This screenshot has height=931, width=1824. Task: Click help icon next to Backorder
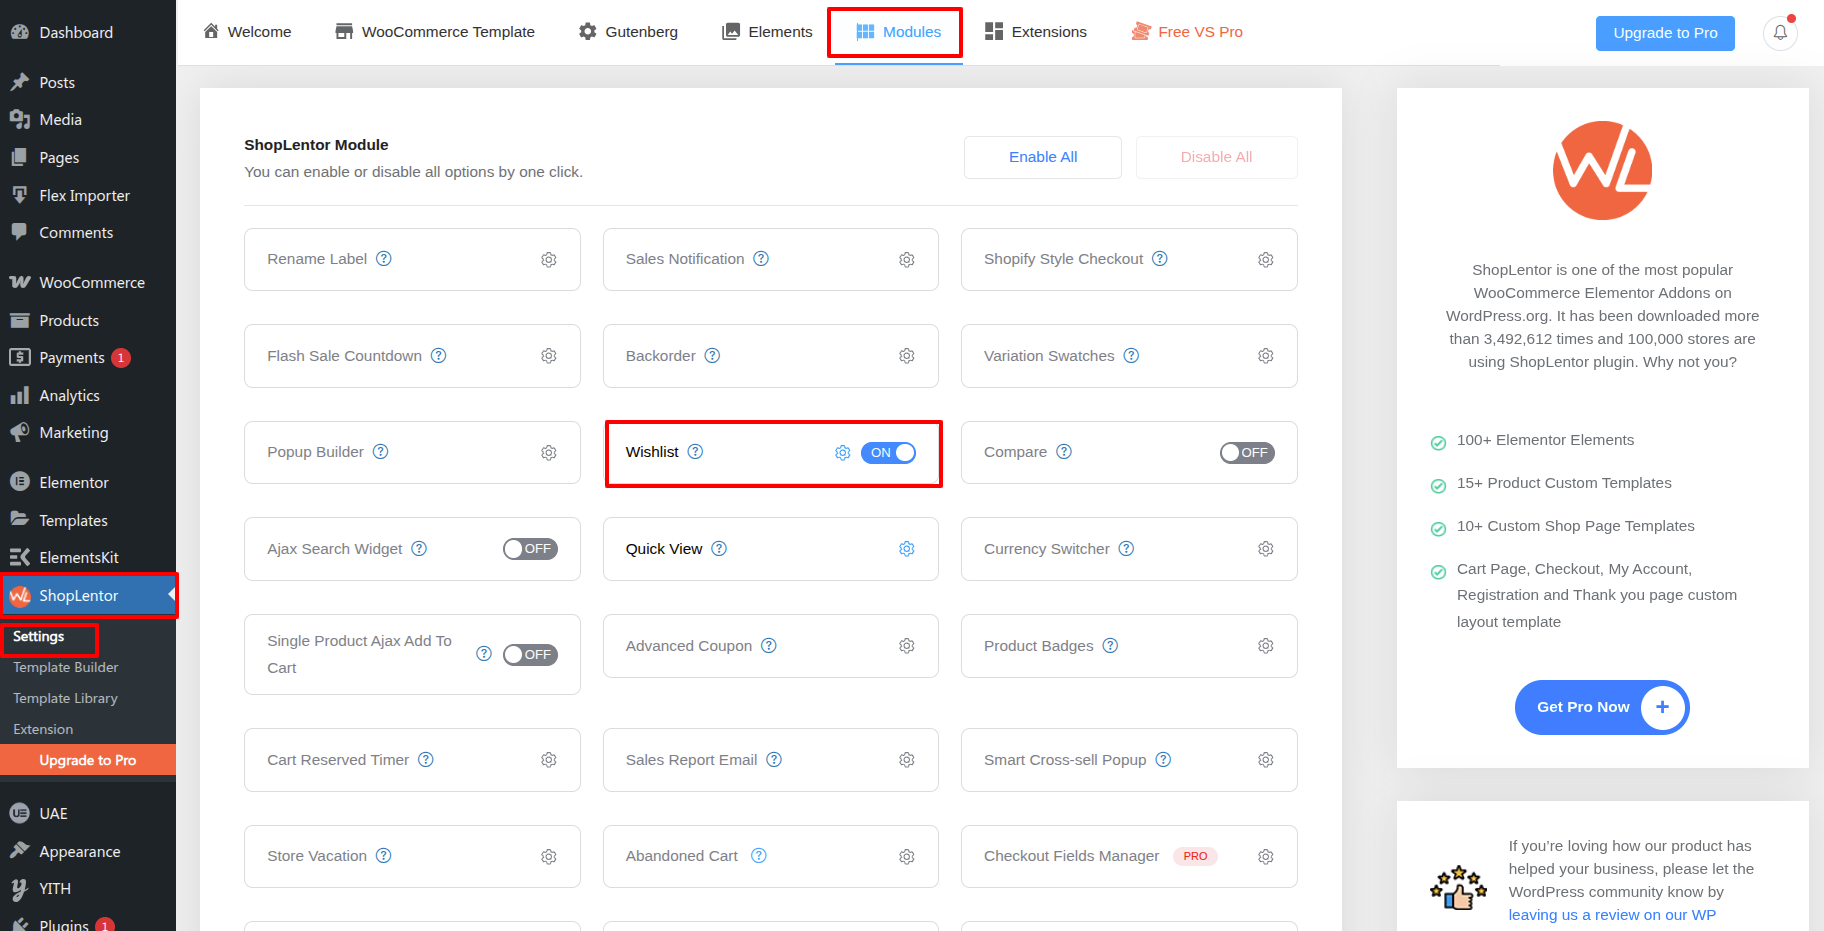click(712, 356)
